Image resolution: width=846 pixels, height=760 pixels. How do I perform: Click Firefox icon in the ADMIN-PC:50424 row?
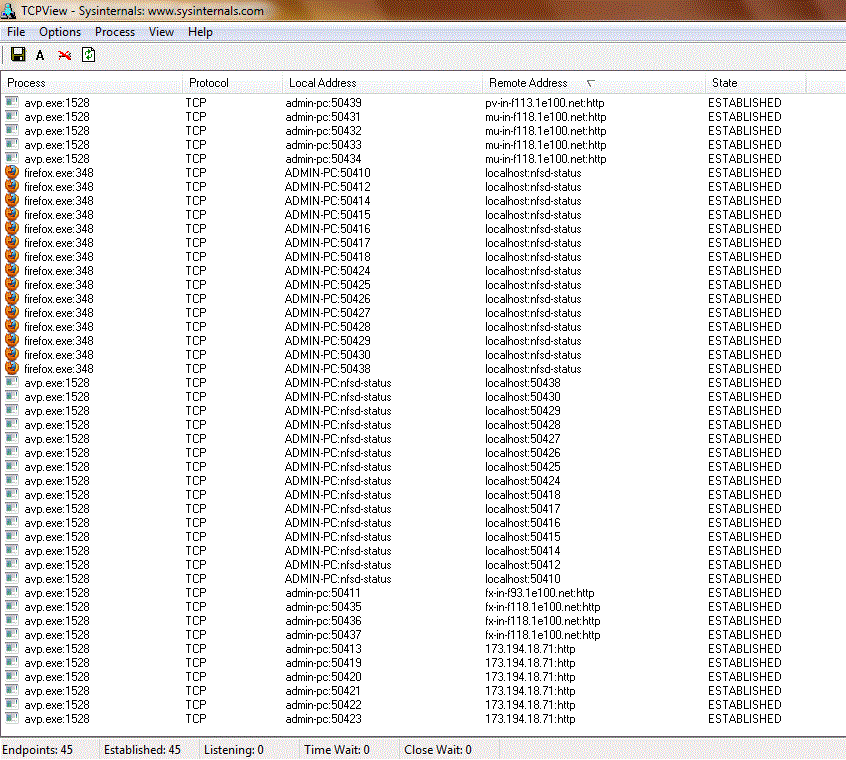[12, 270]
